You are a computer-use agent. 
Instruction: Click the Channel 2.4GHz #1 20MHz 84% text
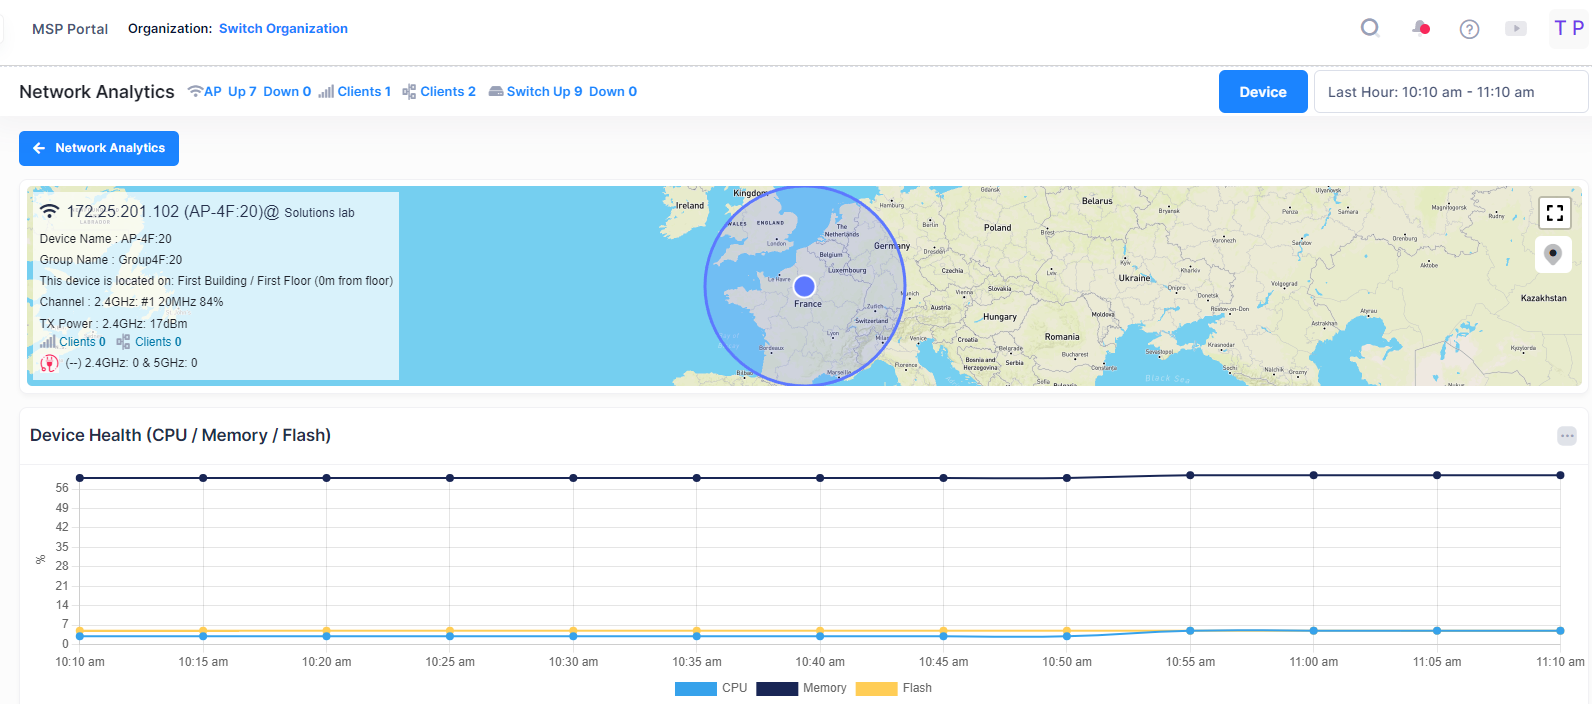[x=131, y=302]
